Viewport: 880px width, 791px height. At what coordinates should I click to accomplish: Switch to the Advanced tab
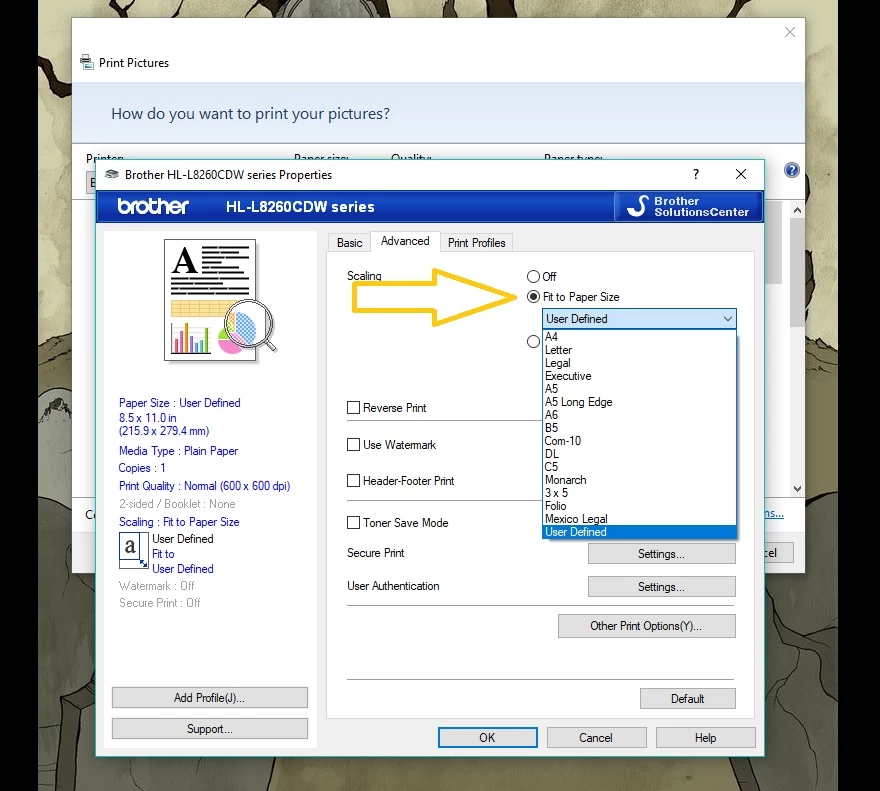405,241
